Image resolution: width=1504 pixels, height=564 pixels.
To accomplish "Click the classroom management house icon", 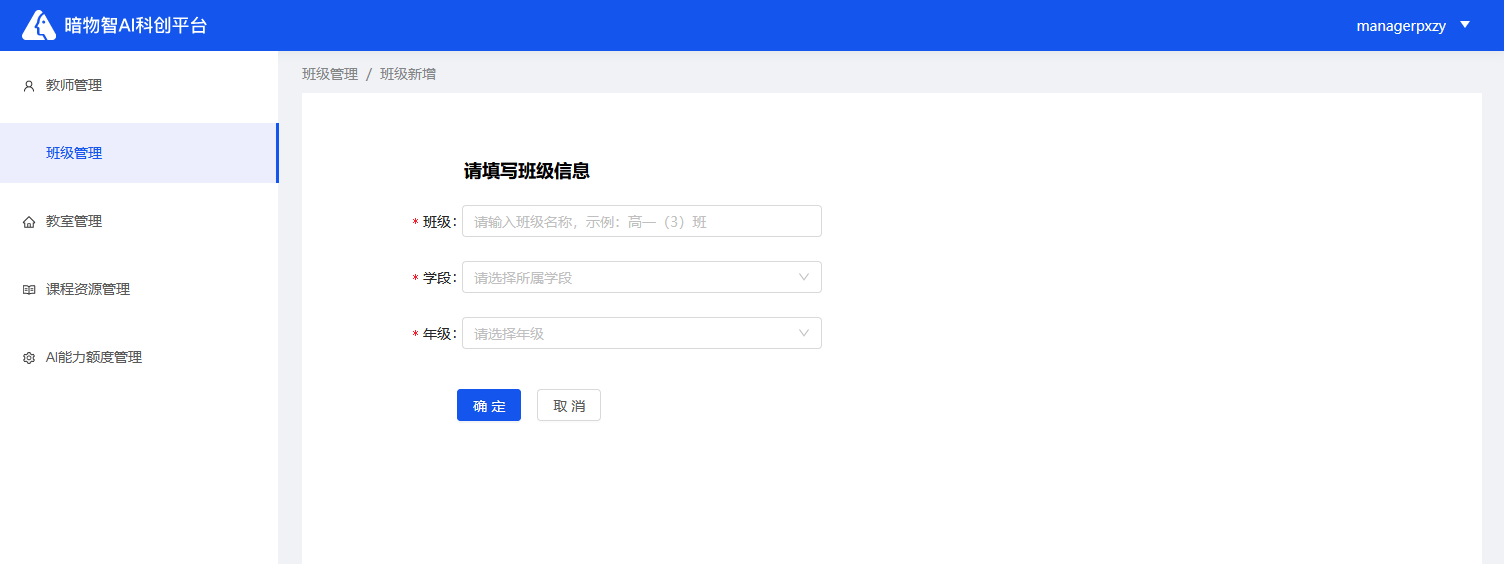I will click(29, 222).
